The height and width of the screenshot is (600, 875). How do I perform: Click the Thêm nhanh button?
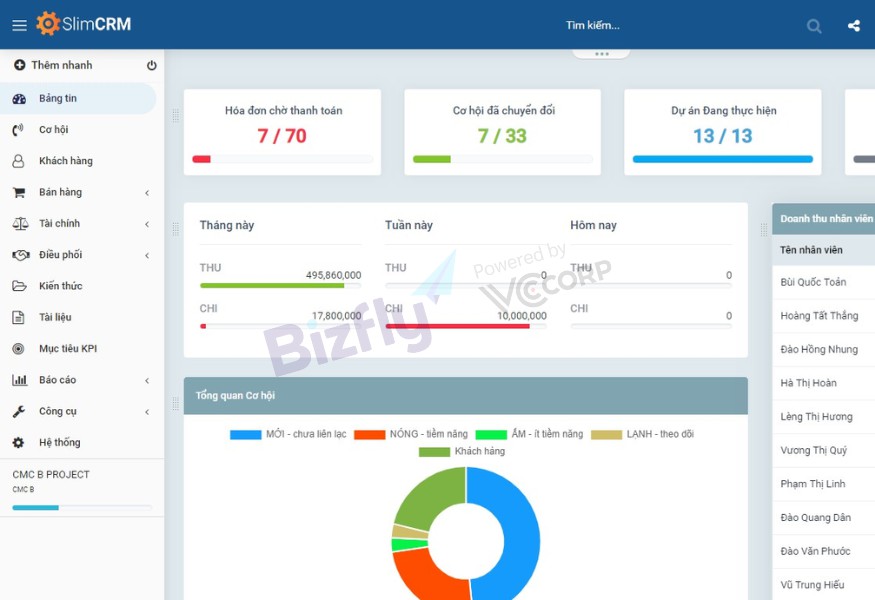tap(60, 66)
